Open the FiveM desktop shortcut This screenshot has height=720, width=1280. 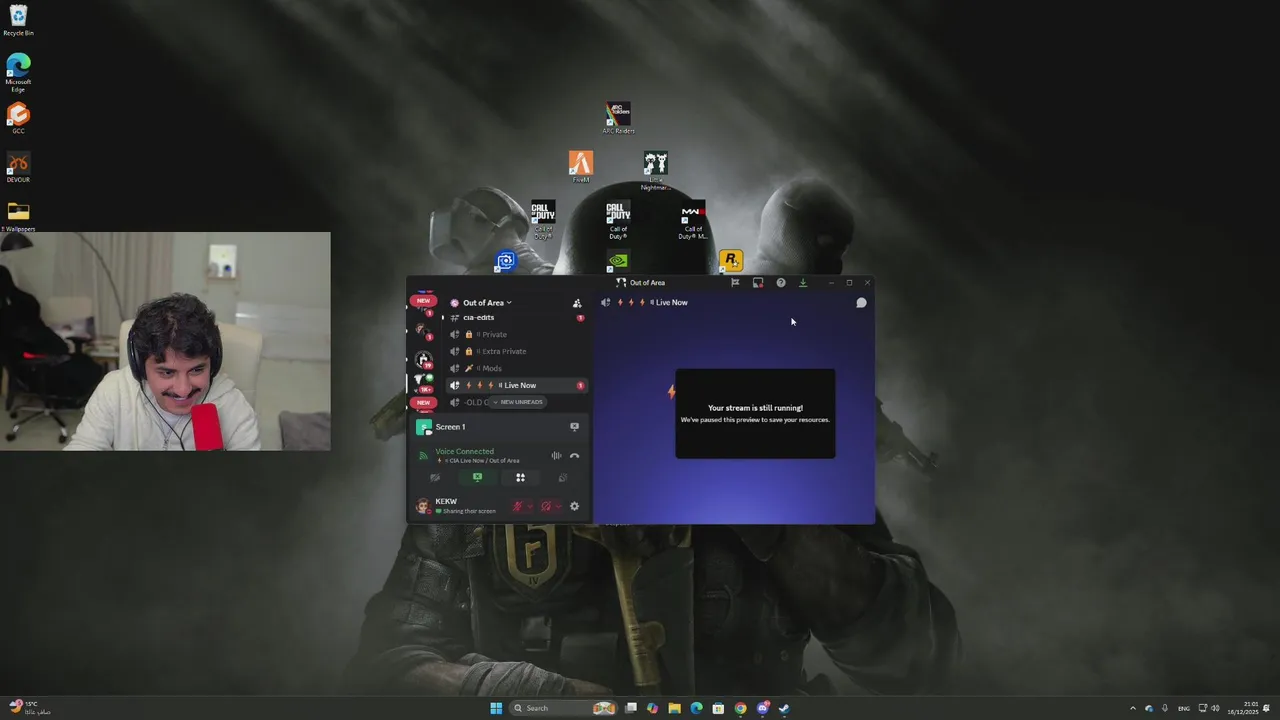click(581, 167)
